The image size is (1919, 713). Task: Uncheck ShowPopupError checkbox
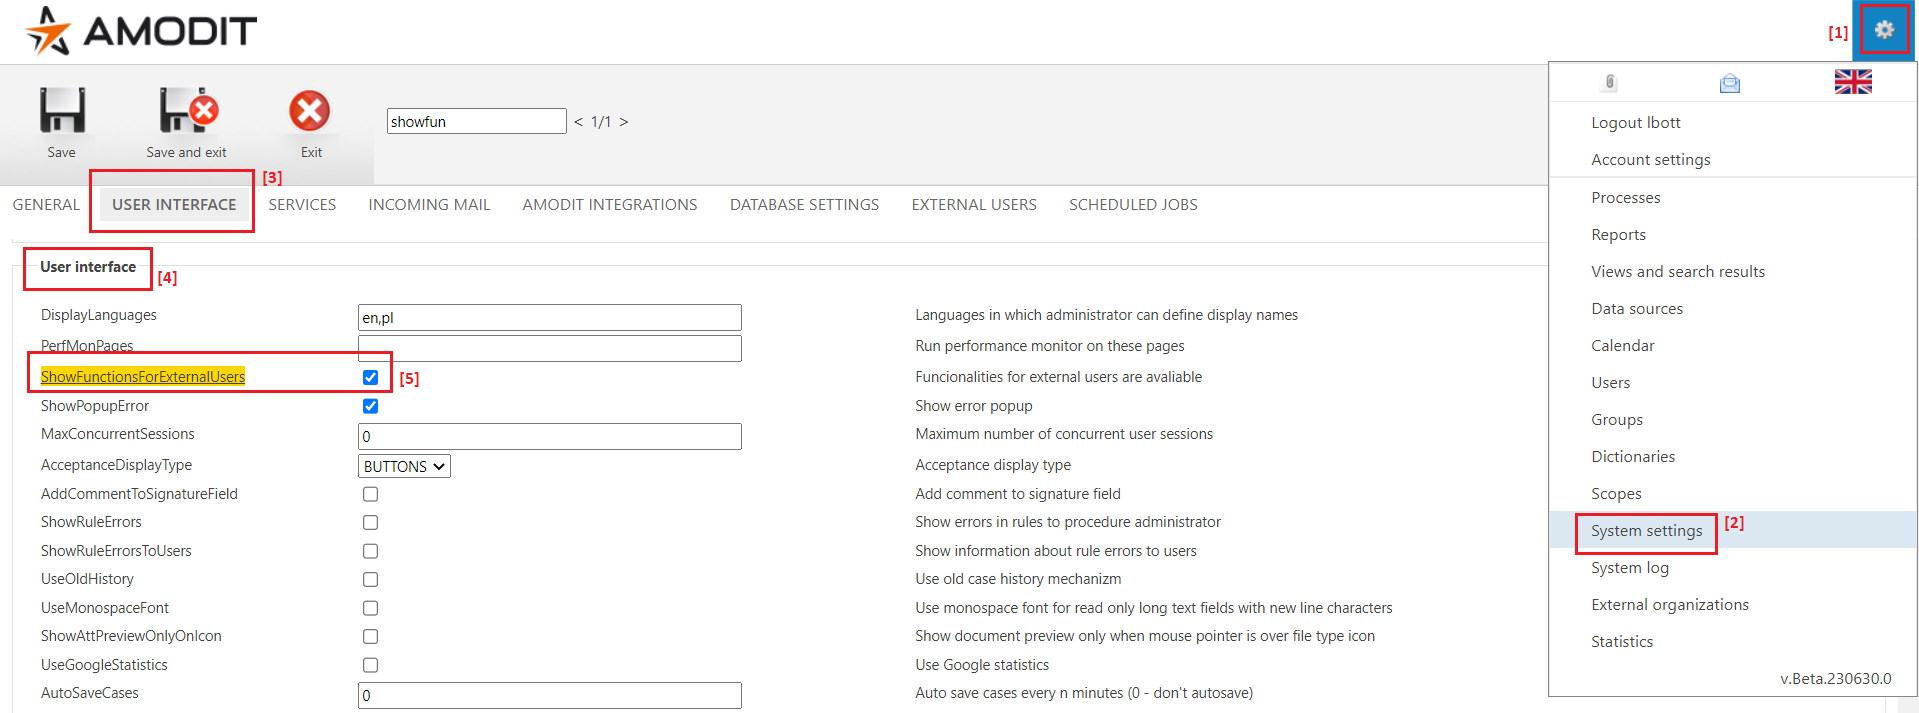tap(371, 406)
